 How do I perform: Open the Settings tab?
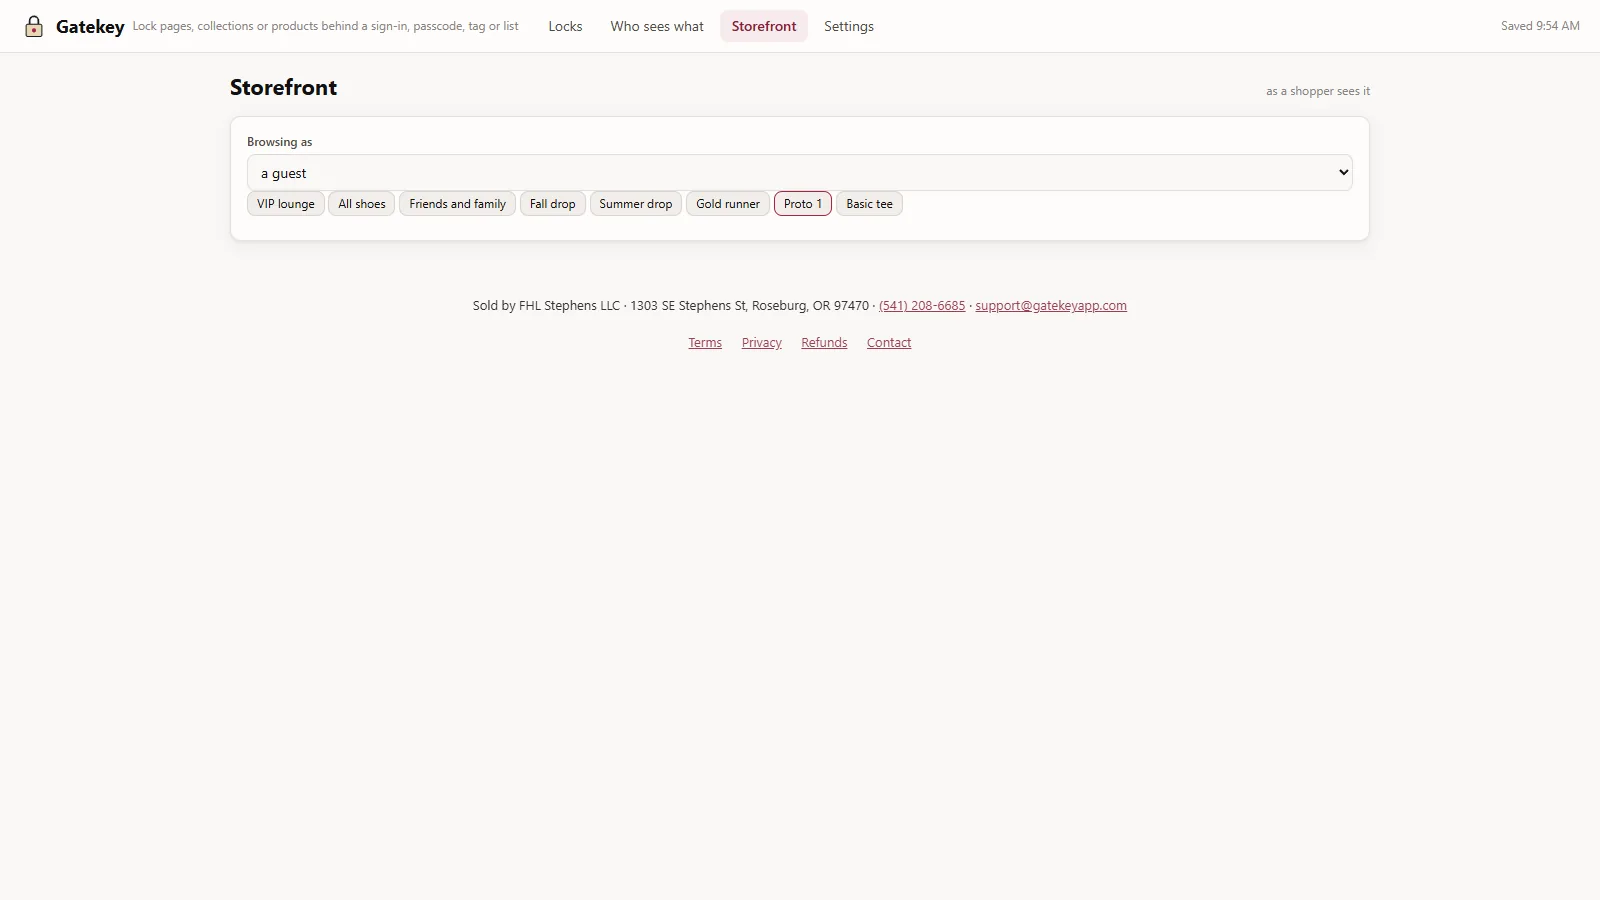(849, 26)
